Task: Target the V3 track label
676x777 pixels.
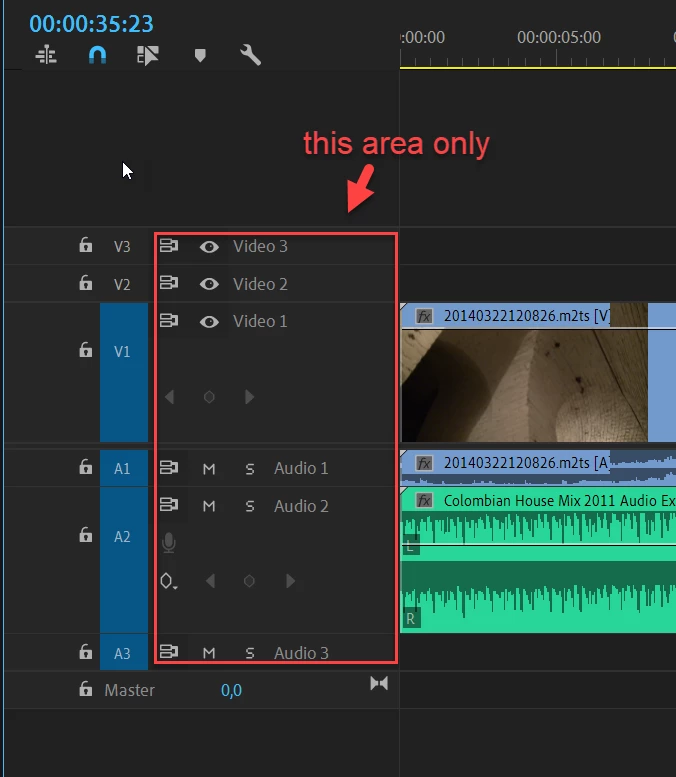Action: click(122, 246)
